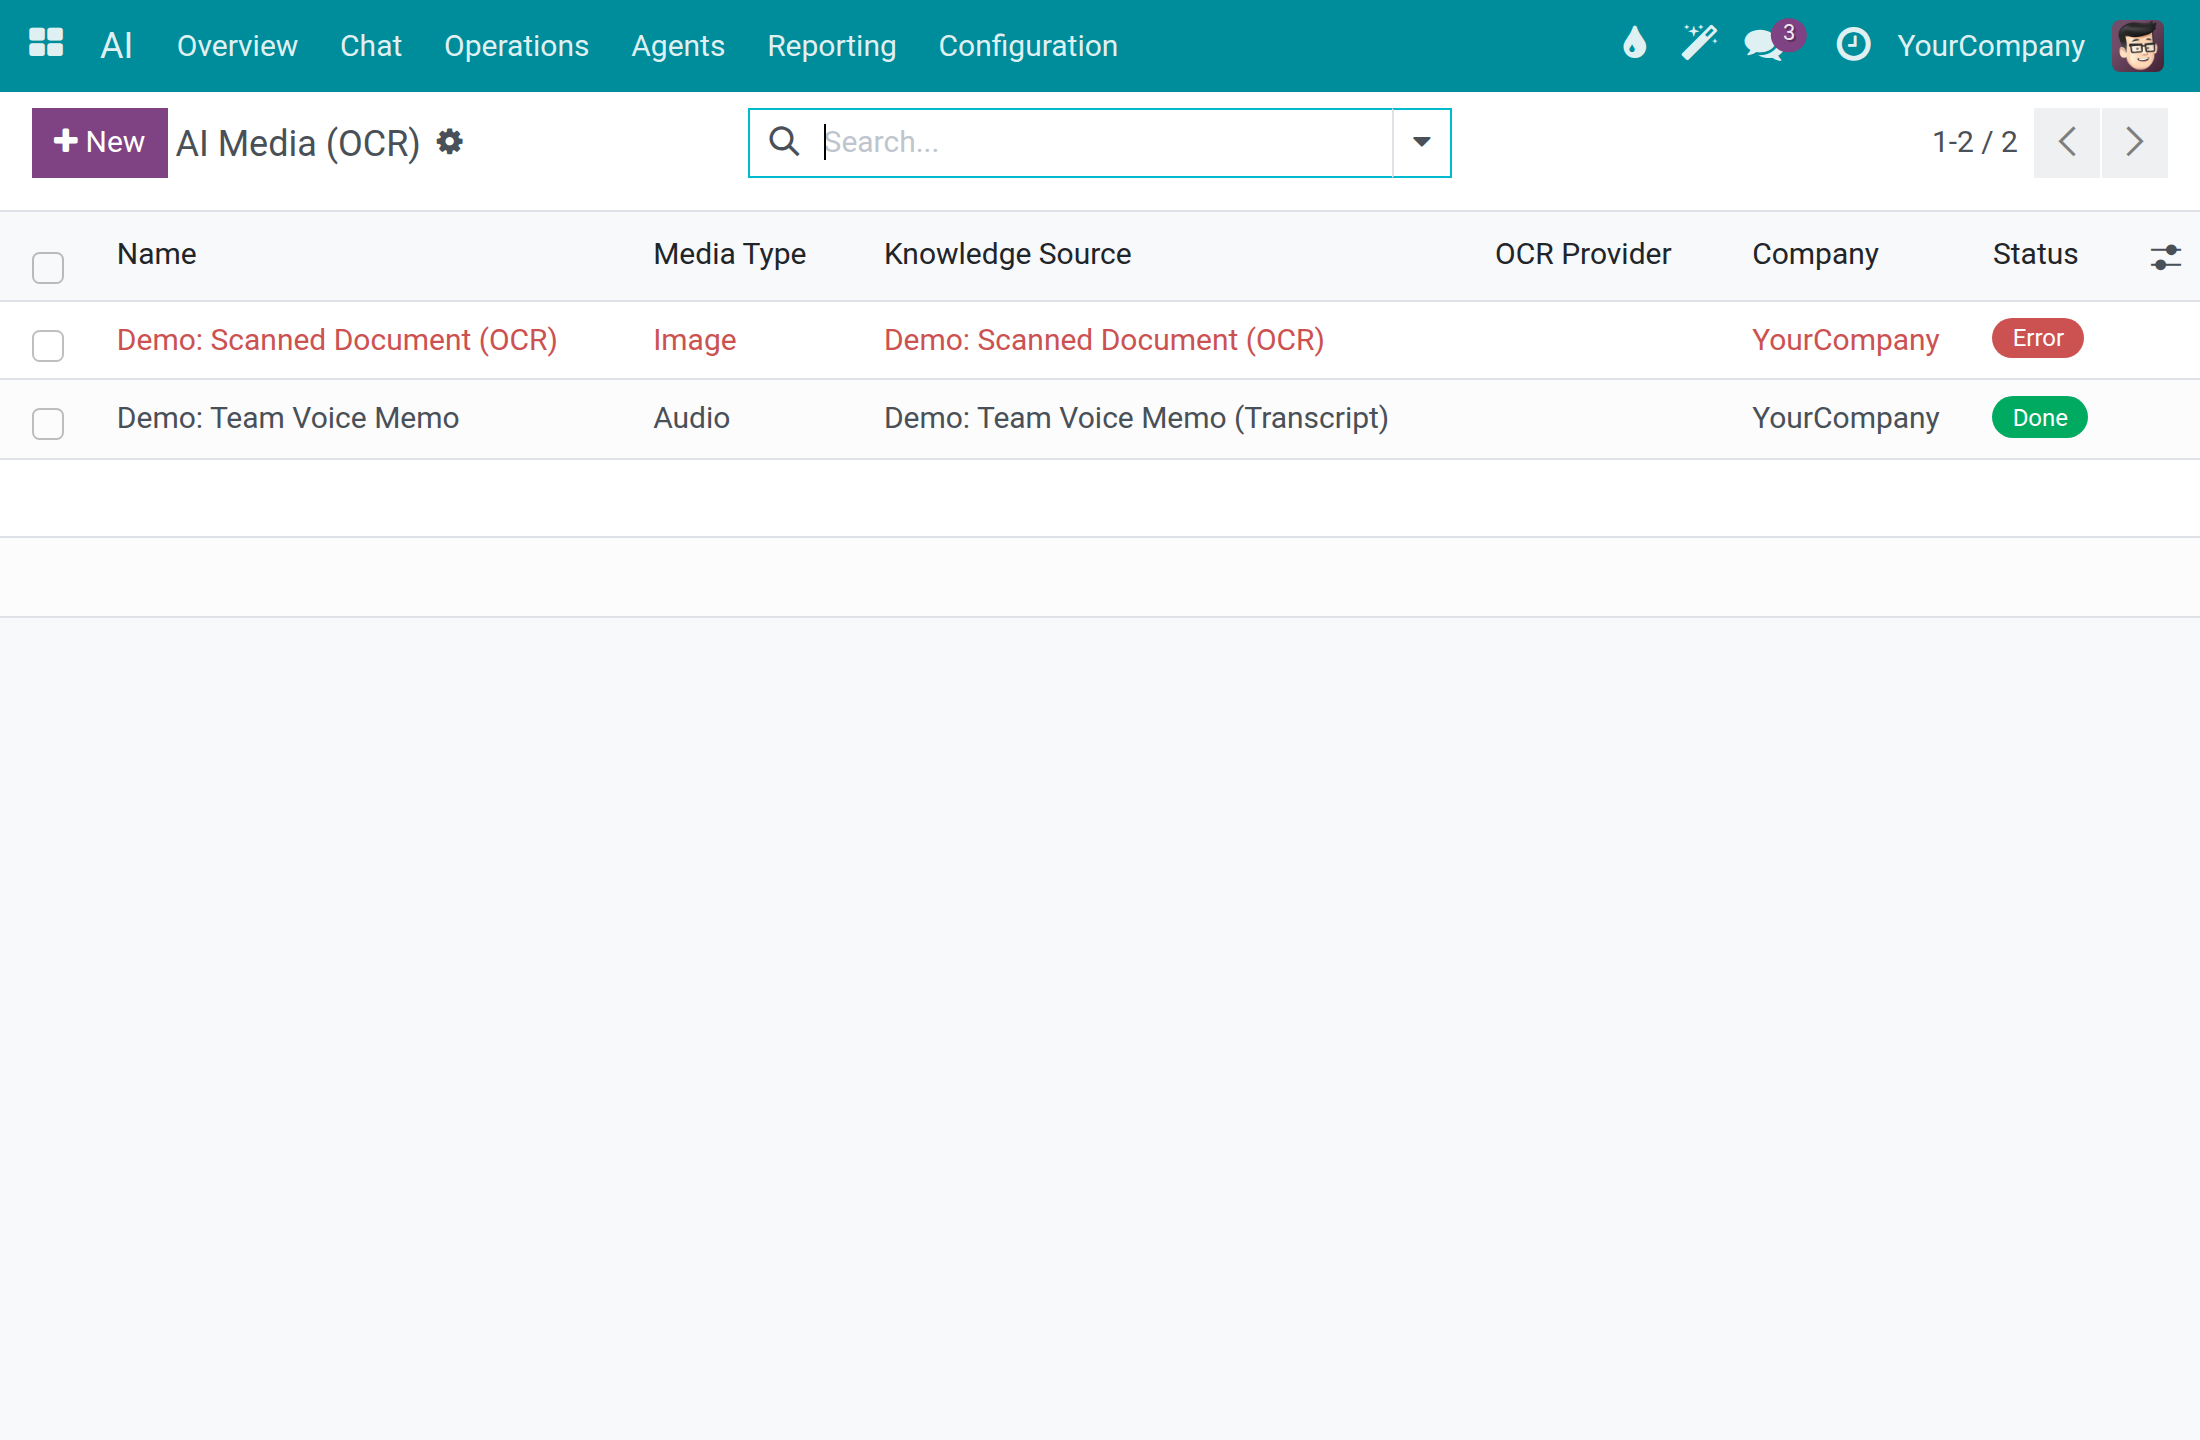
Task: Click the droplet debug icon in navbar
Action: [1634, 44]
